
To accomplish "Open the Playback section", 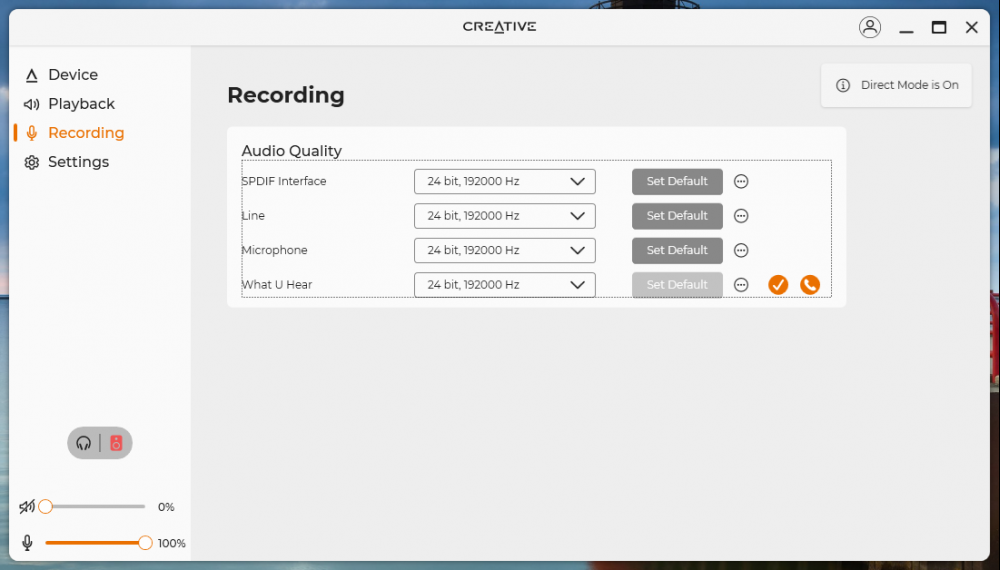I will point(80,104).
